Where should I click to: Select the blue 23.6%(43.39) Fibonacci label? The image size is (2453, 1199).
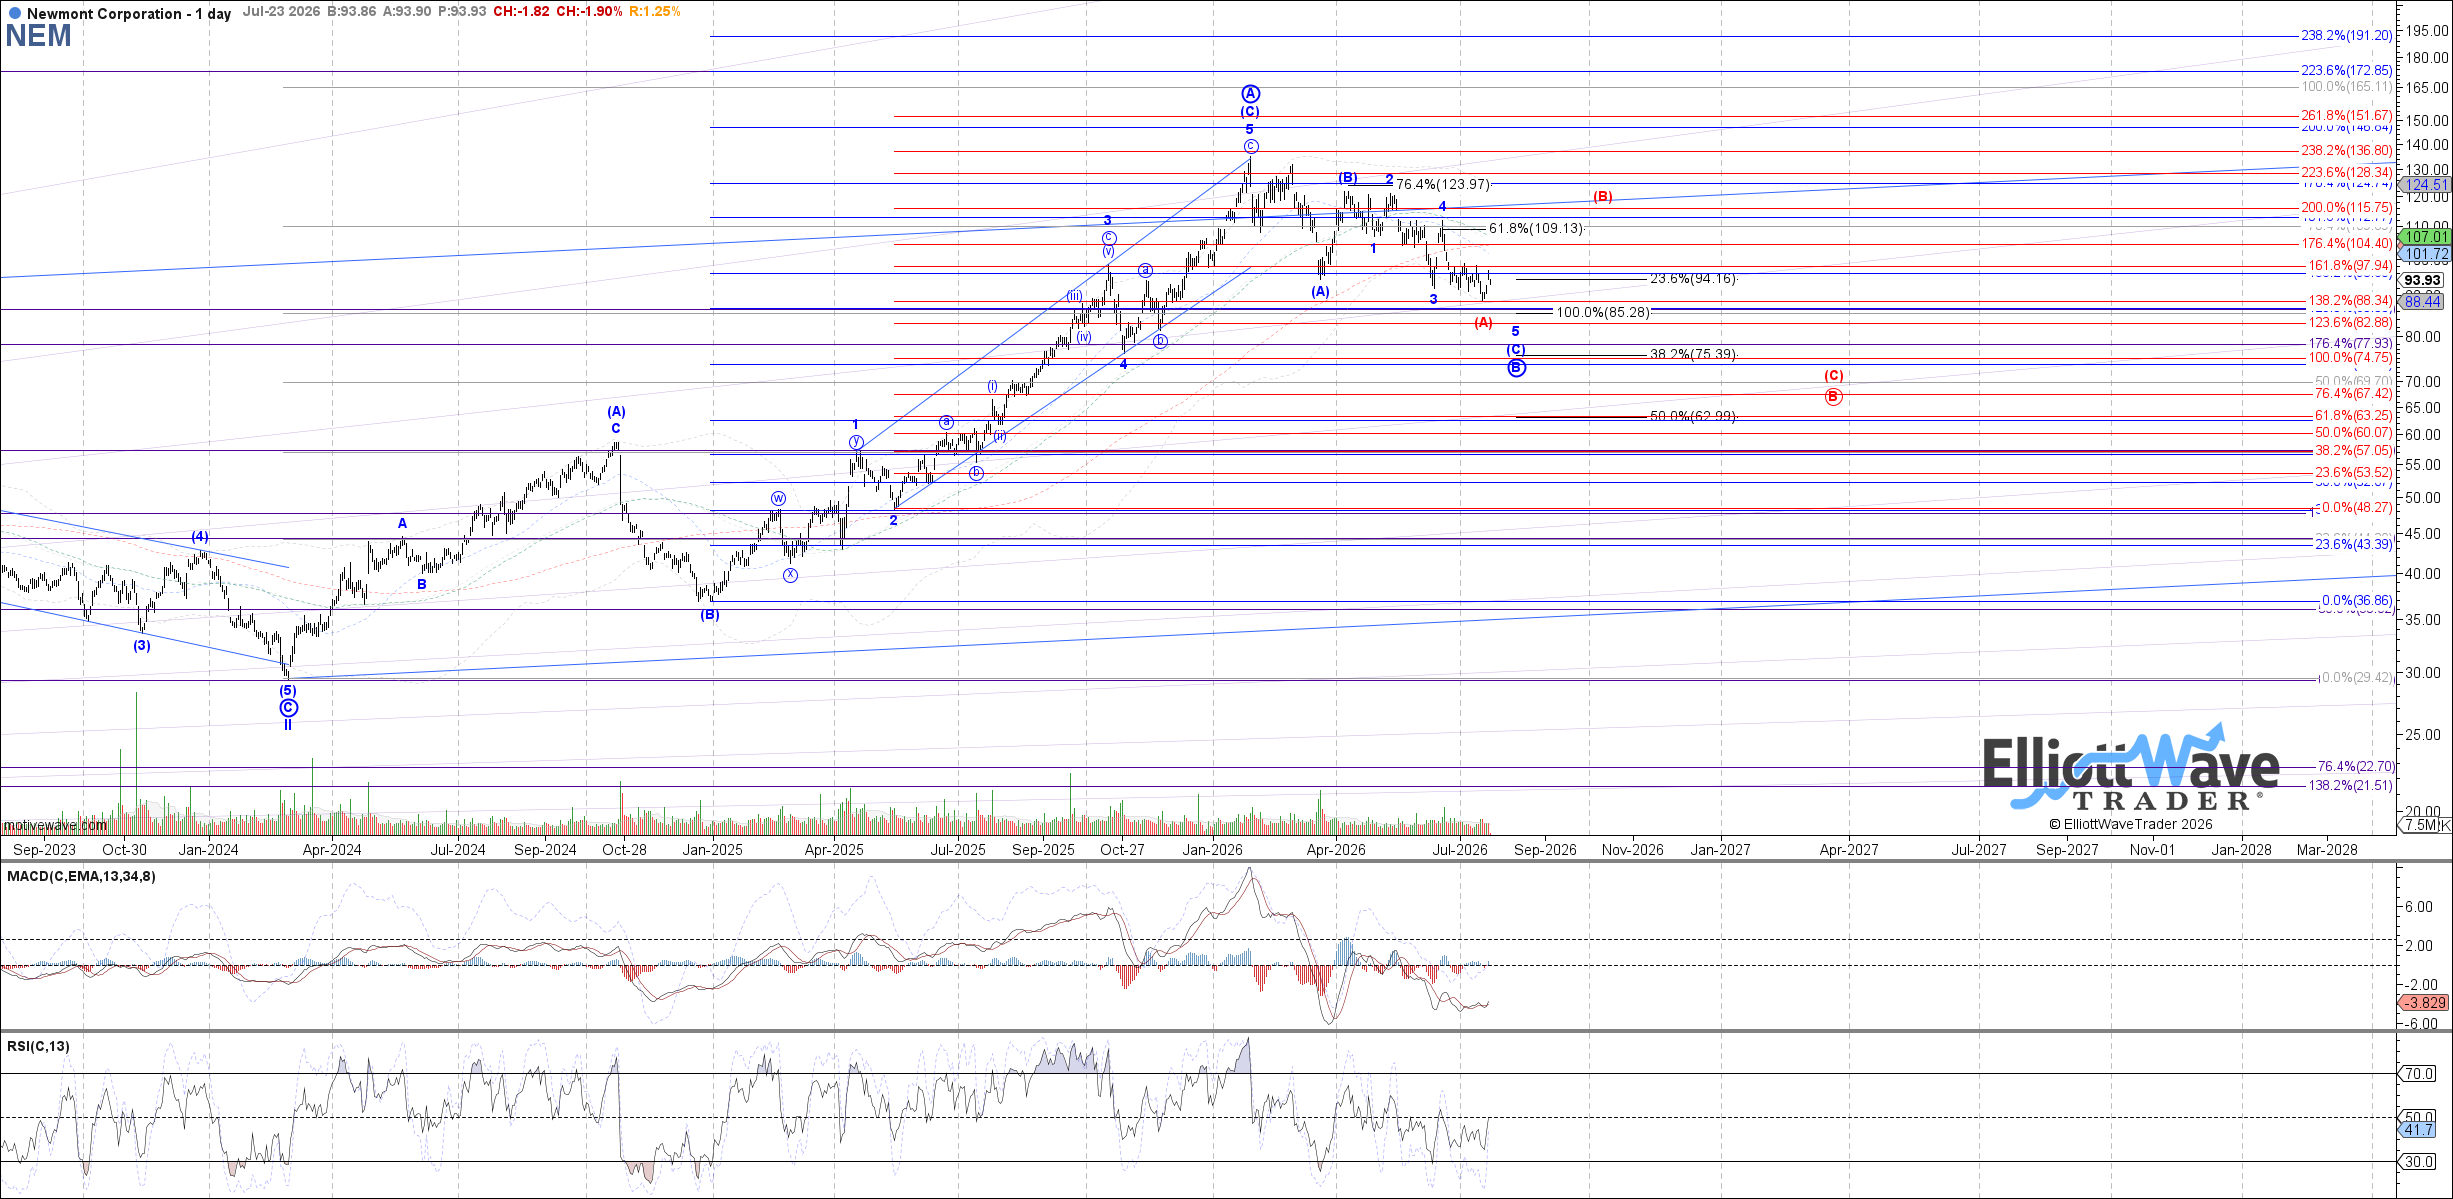(2354, 545)
